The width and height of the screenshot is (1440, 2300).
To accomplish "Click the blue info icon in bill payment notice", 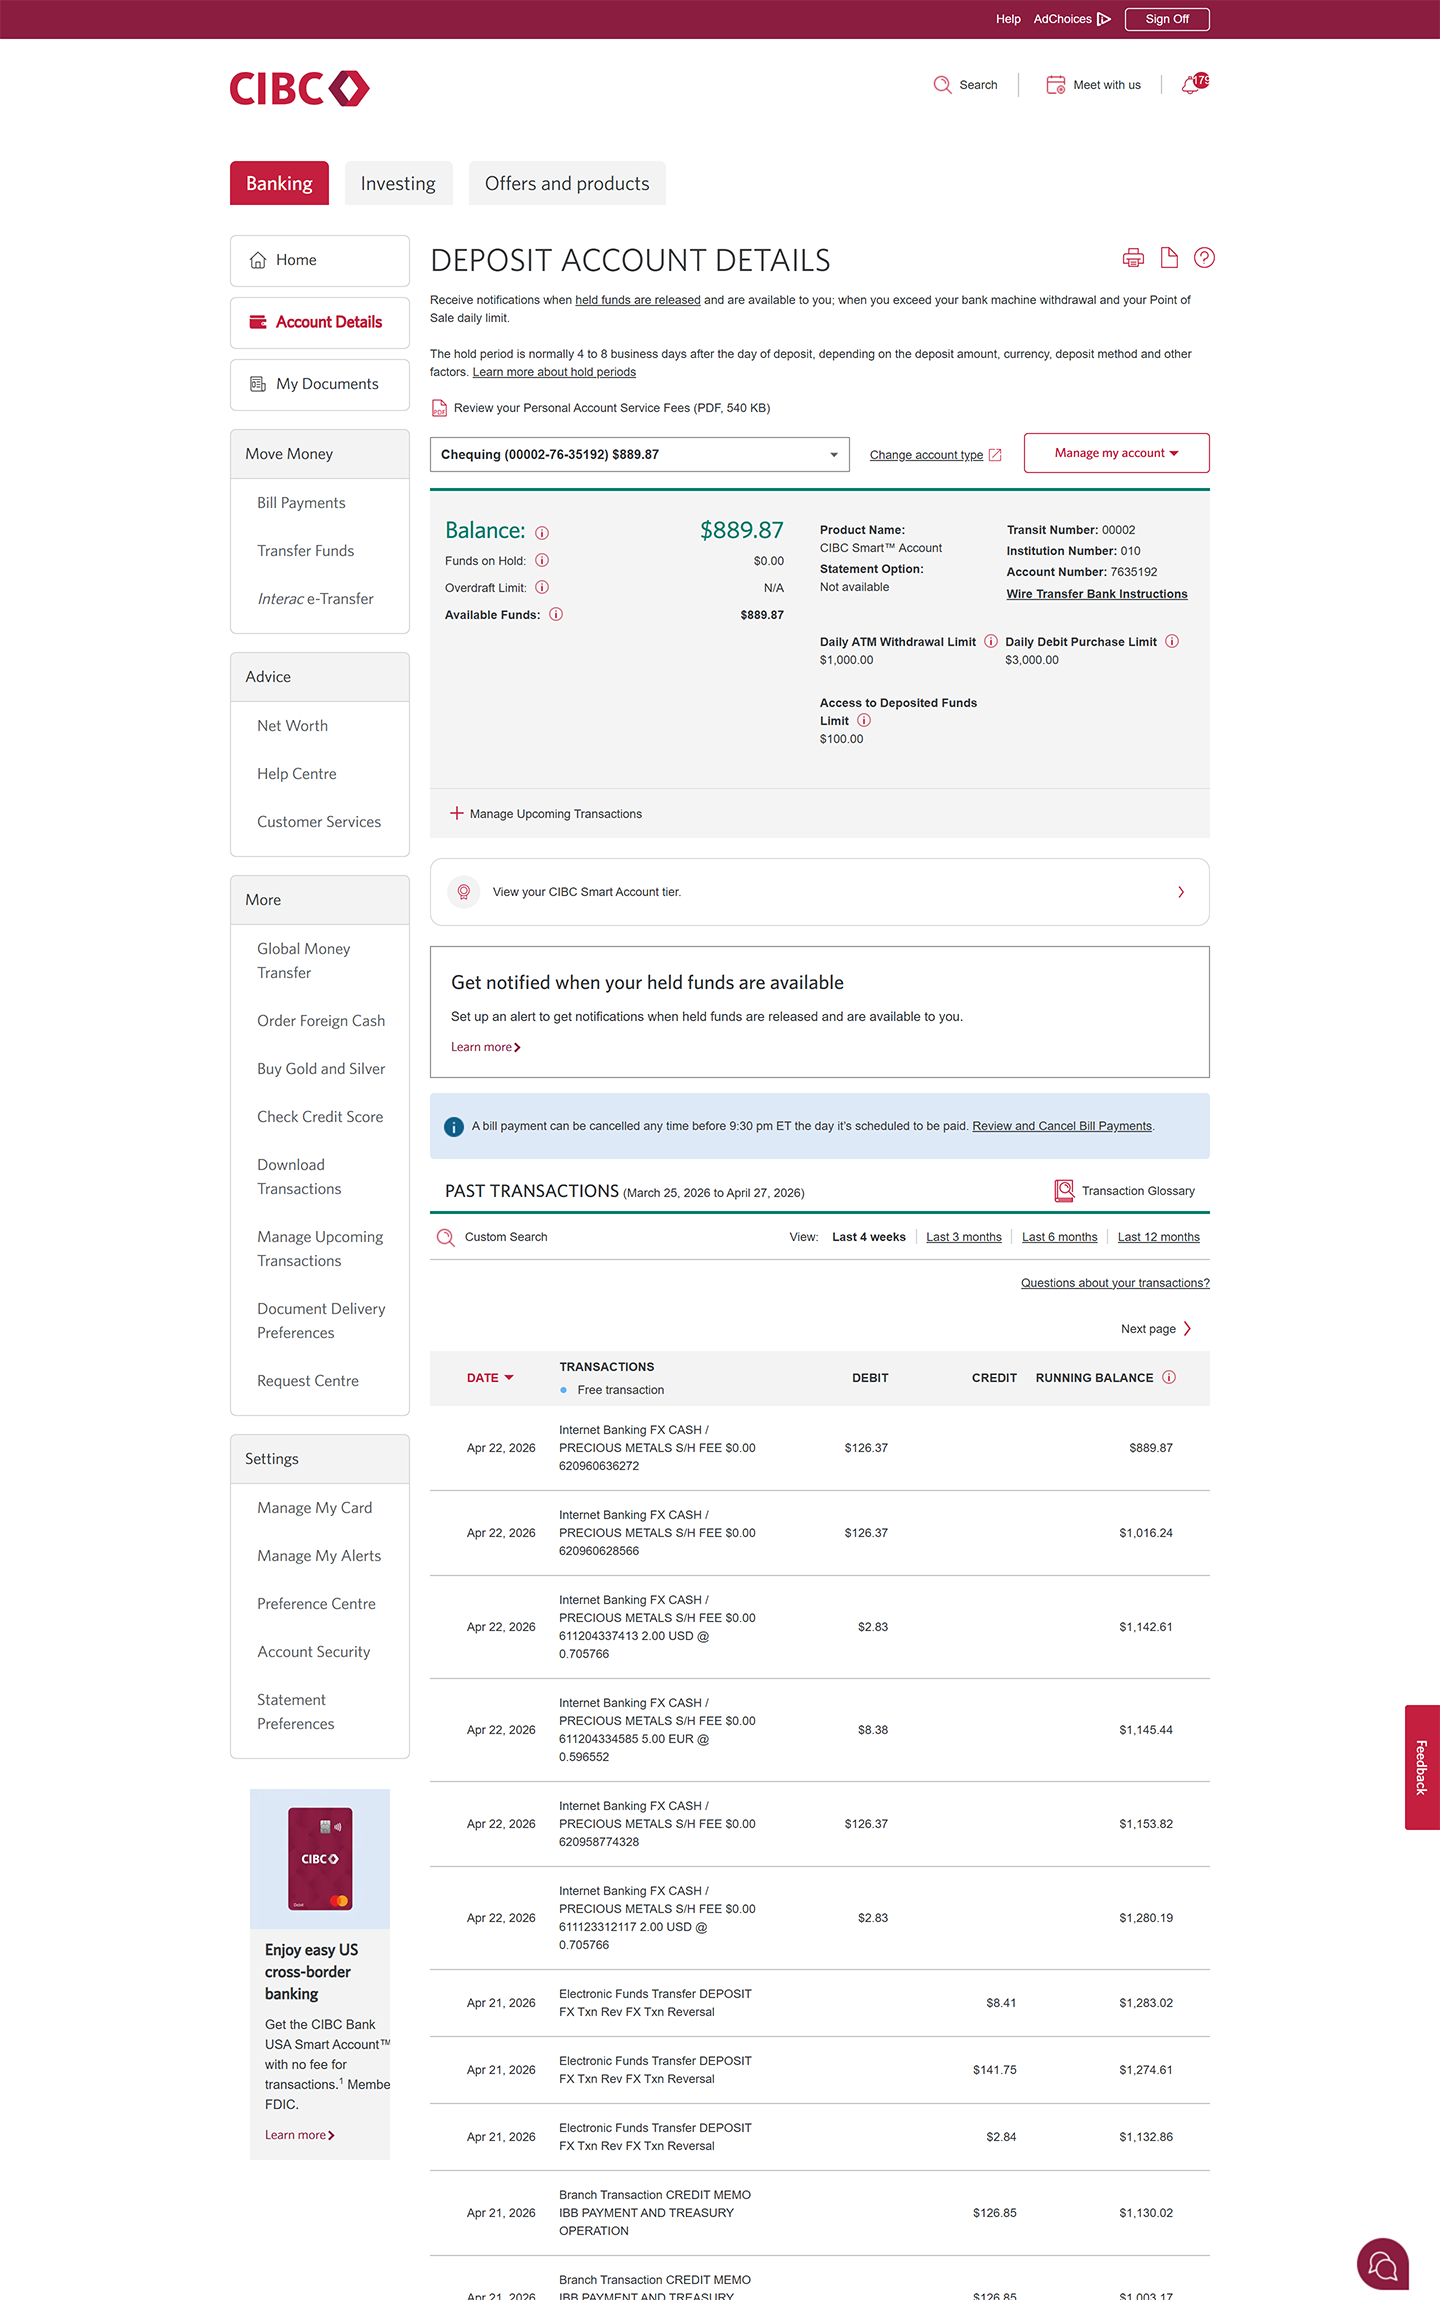I will pyautogui.click(x=454, y=1127).
